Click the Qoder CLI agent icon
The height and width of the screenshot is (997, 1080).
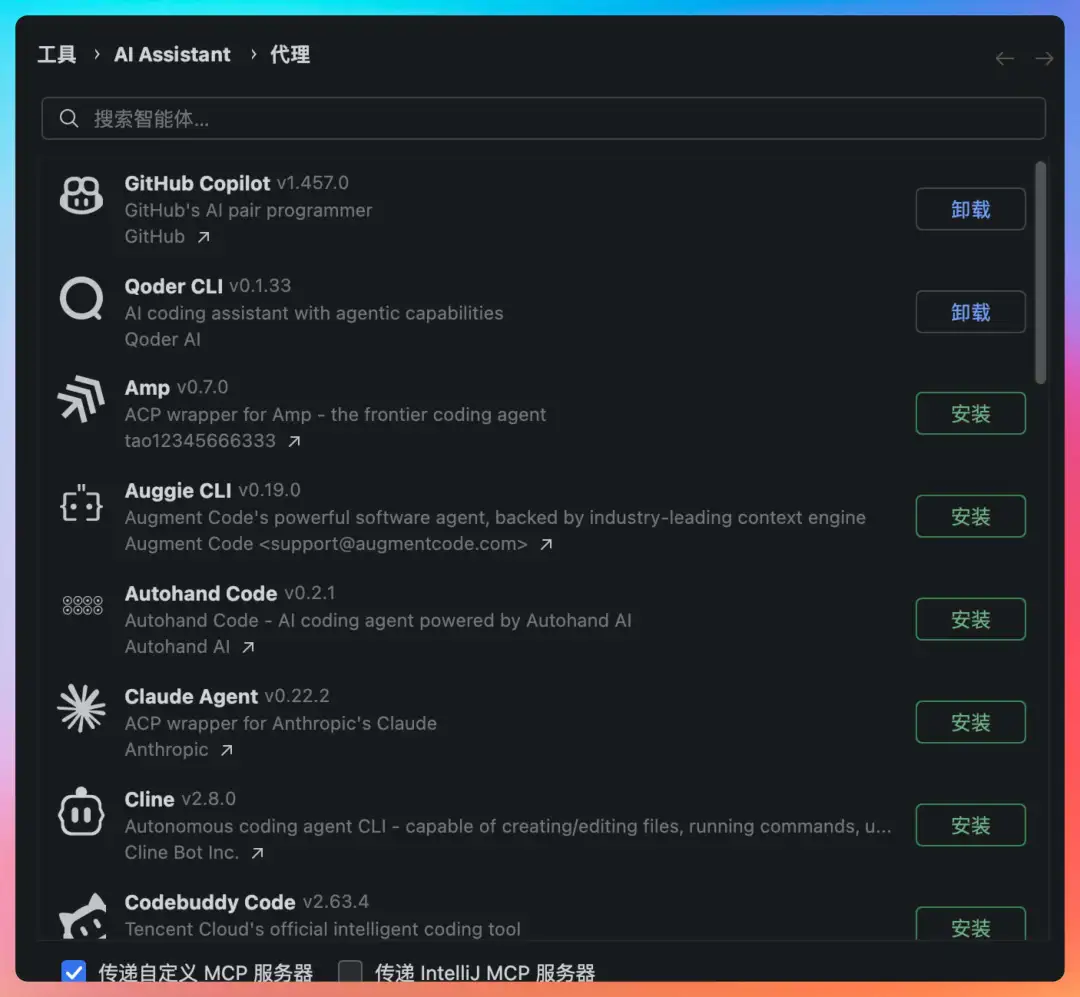tap(81, 299)
